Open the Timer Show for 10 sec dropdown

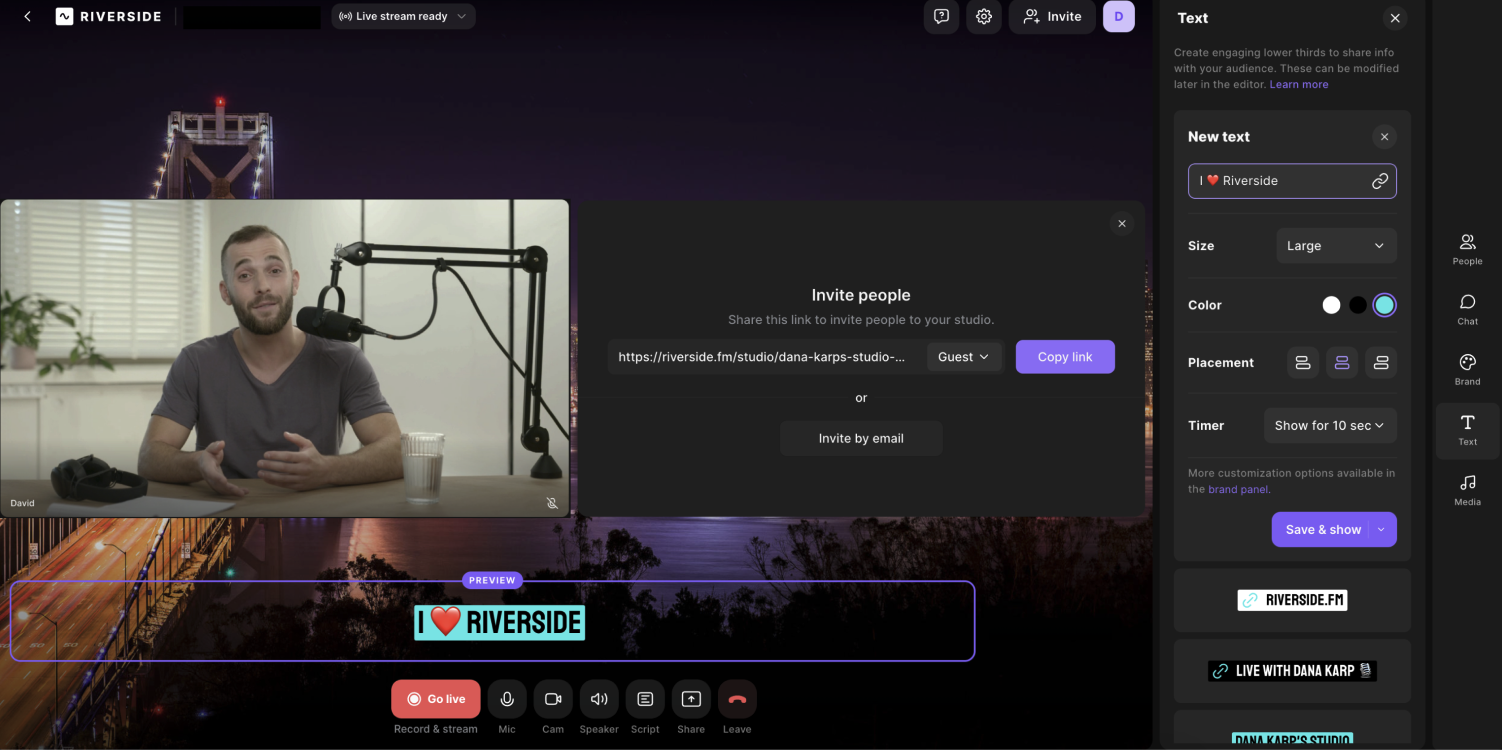[1330, 425]
